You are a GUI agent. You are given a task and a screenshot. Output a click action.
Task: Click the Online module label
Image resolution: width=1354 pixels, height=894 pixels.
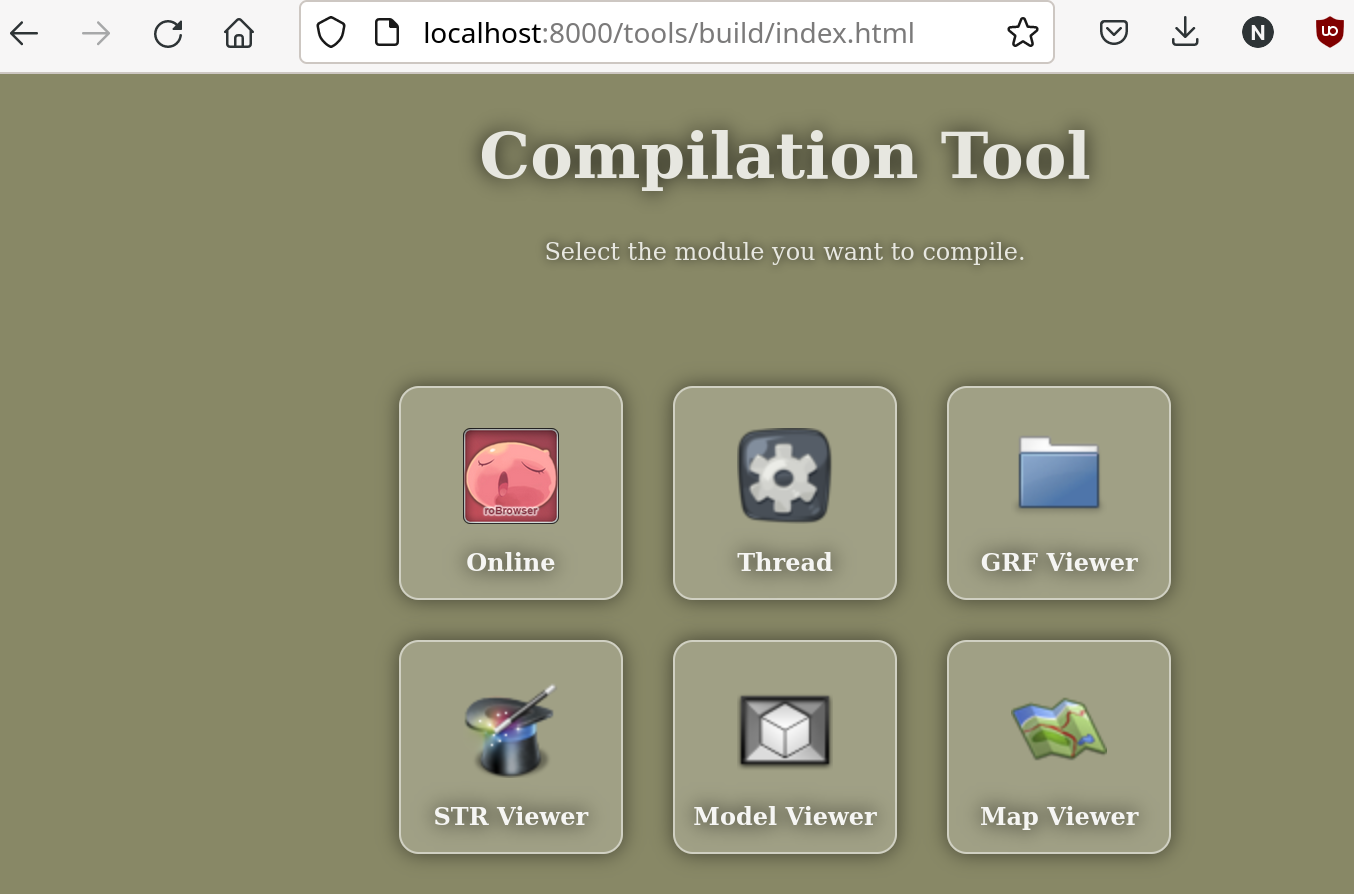[x=510, y=562]
